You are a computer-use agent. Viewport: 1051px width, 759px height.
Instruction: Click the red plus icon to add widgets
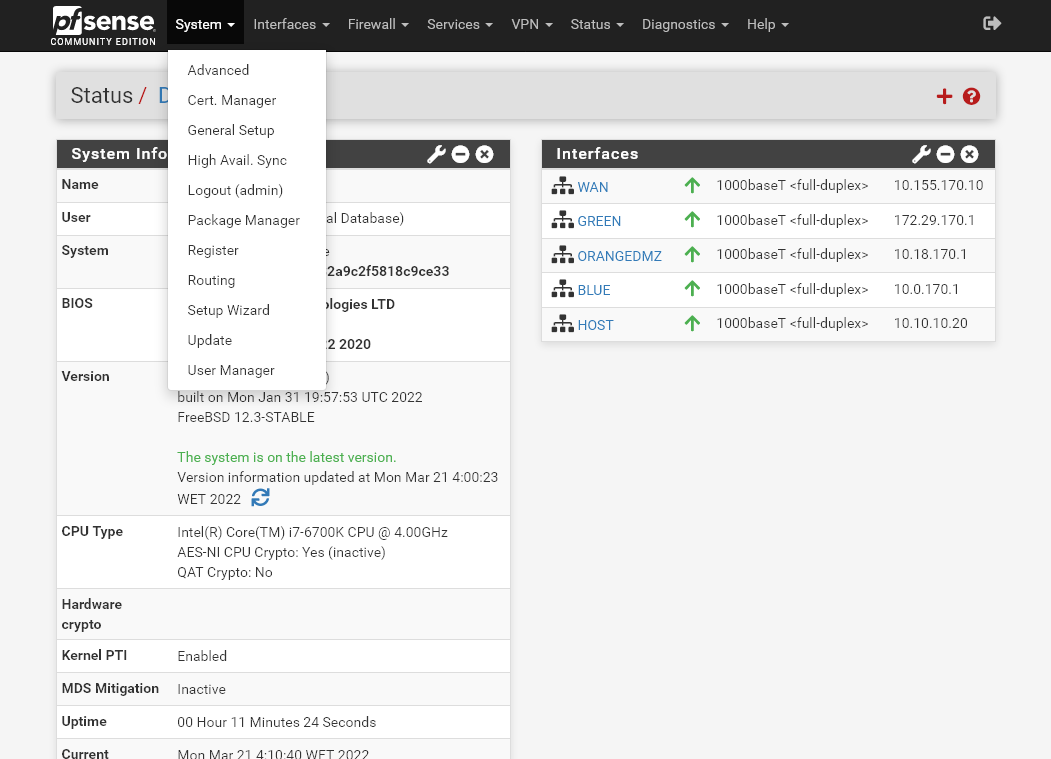[944, 96]
